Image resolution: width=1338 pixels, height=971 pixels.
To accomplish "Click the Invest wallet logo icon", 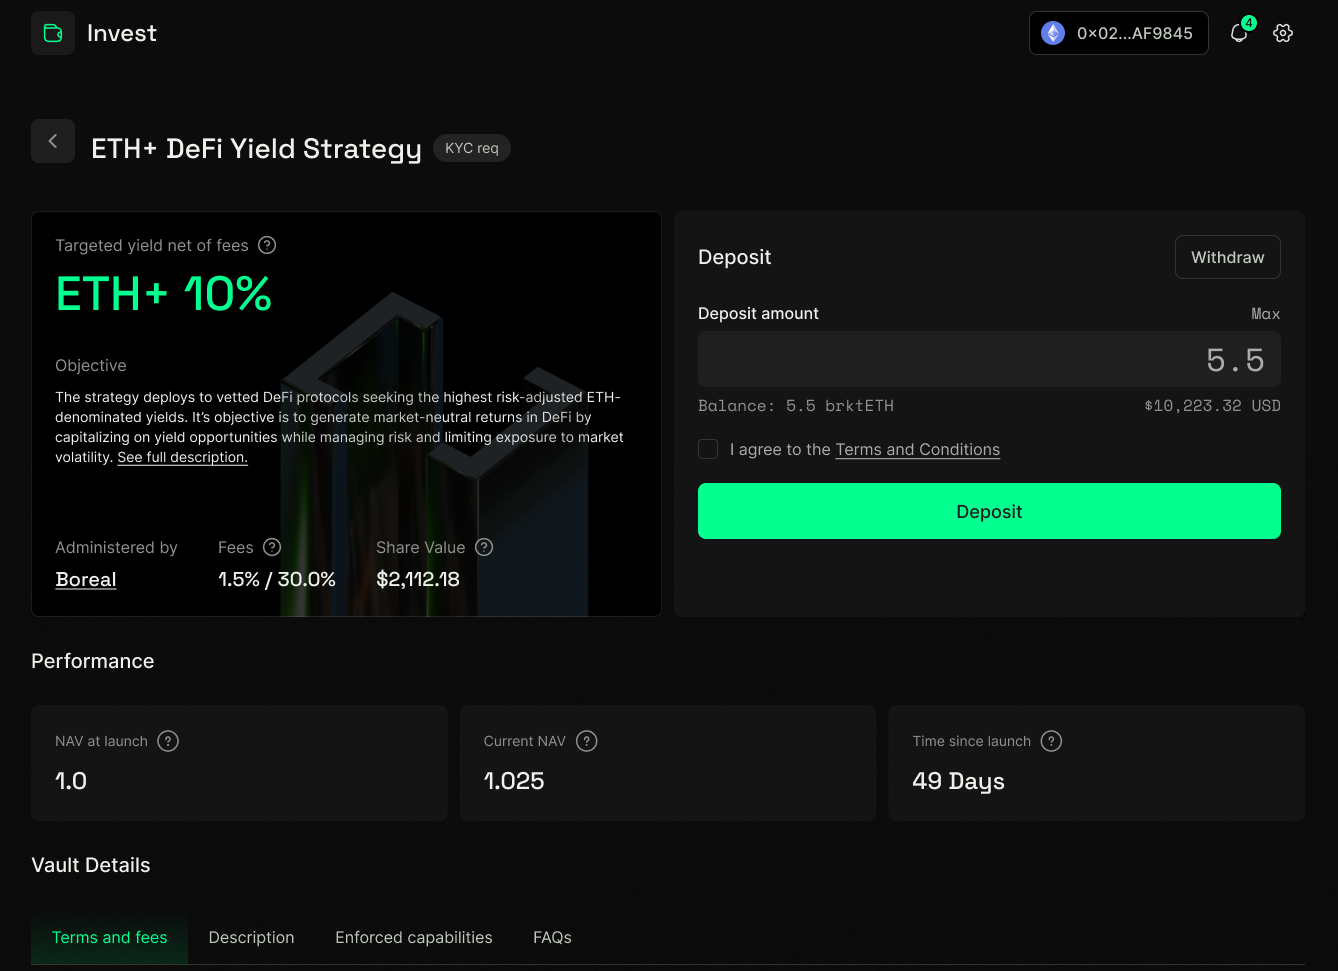I will click(x=53, y=33).
